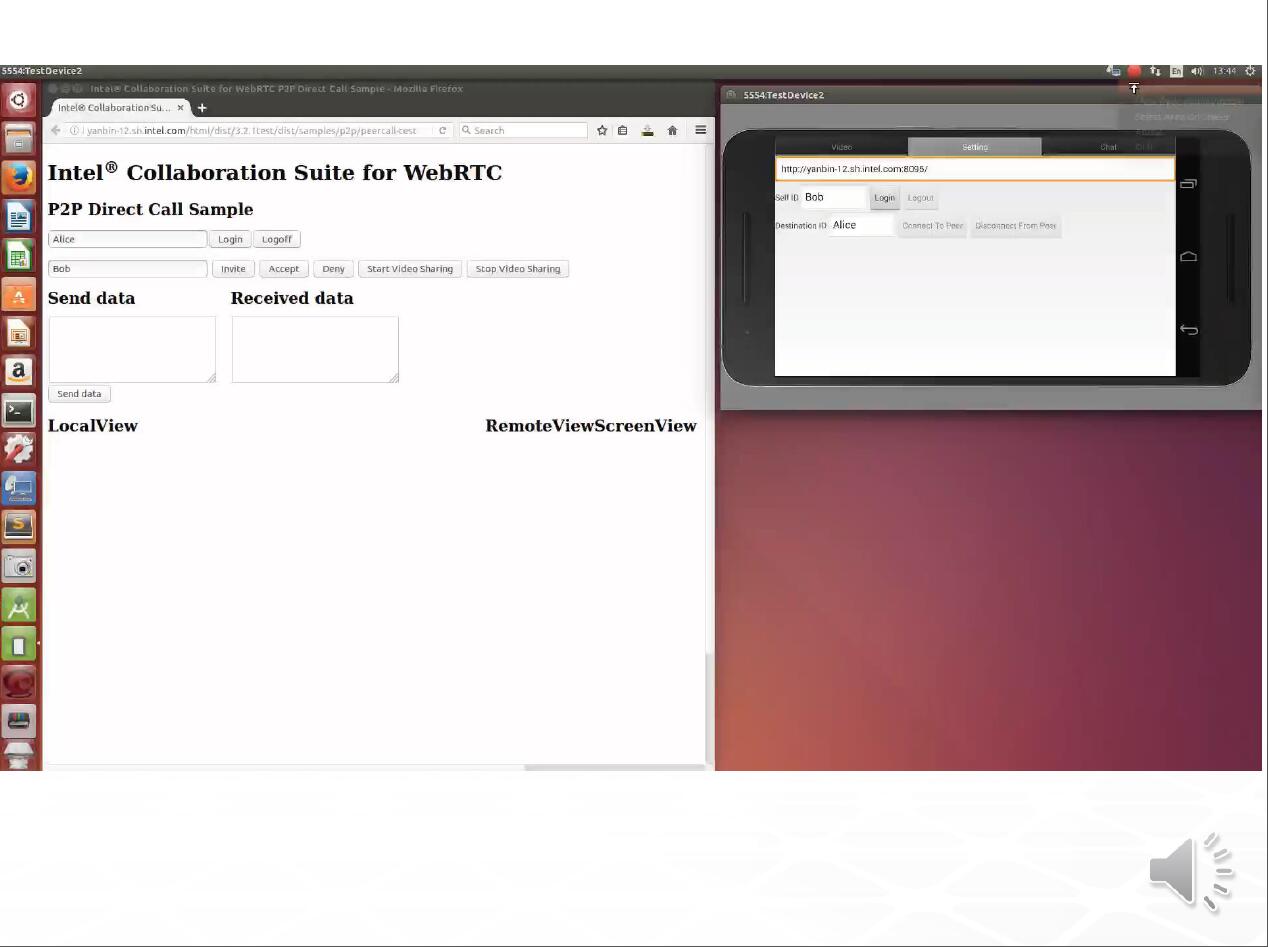This screenshot has width=1268, height=947.
Task: Click the Logoff button
Action: click(277, 239)
